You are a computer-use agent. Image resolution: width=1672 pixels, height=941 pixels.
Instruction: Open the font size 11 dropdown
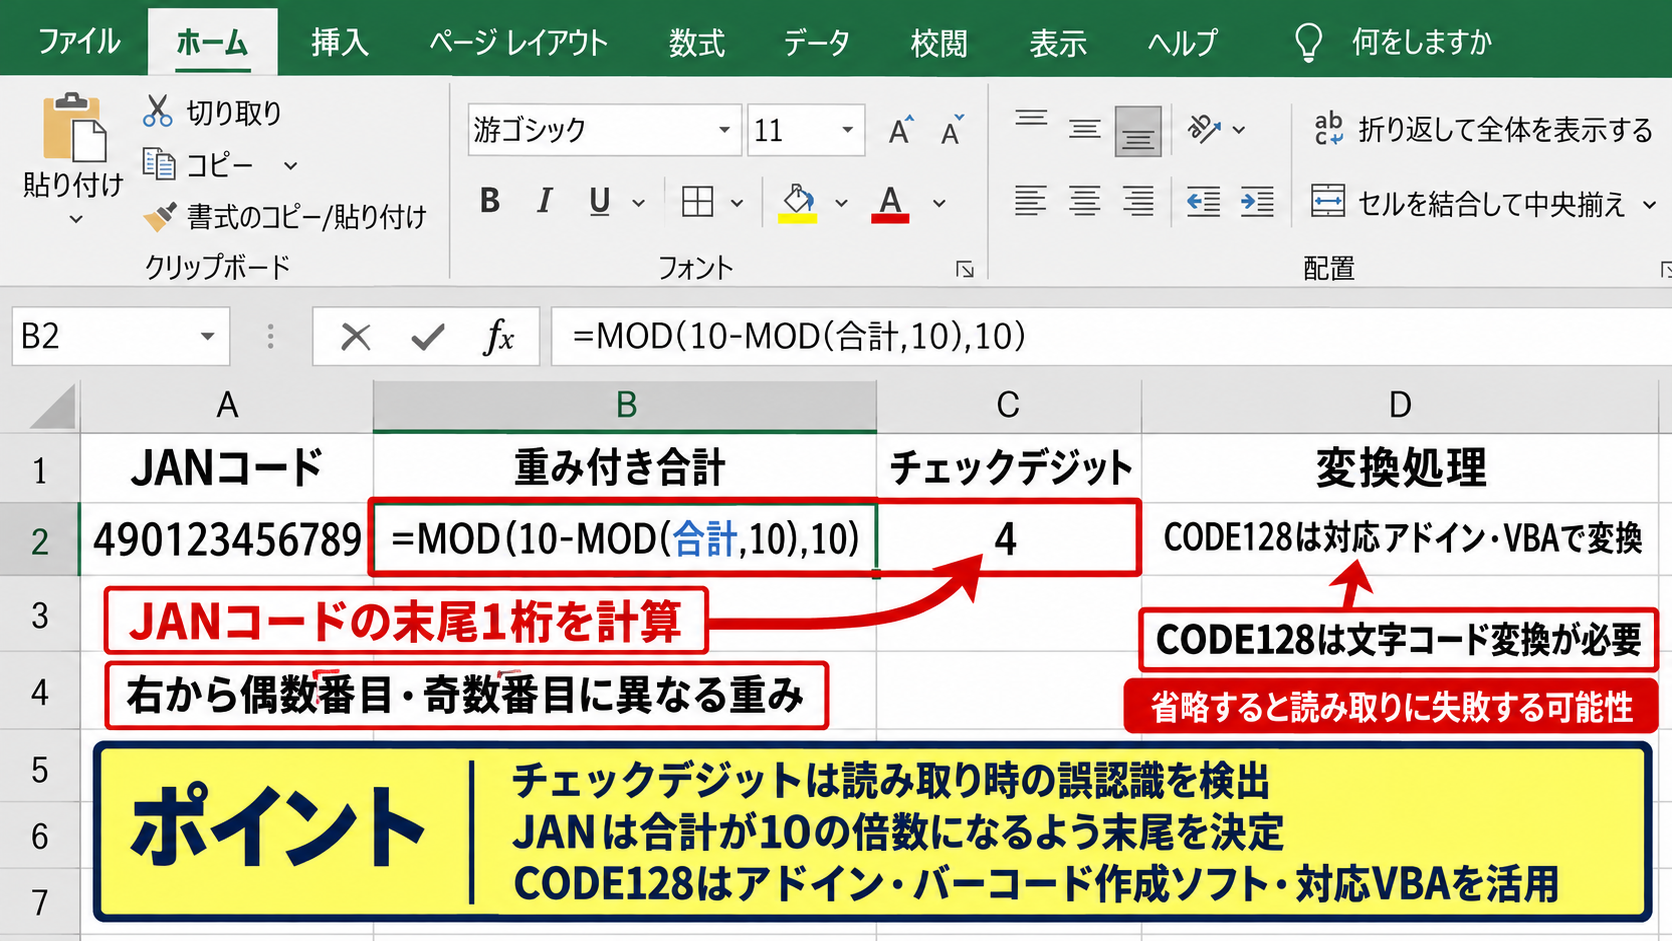point(847,130)
